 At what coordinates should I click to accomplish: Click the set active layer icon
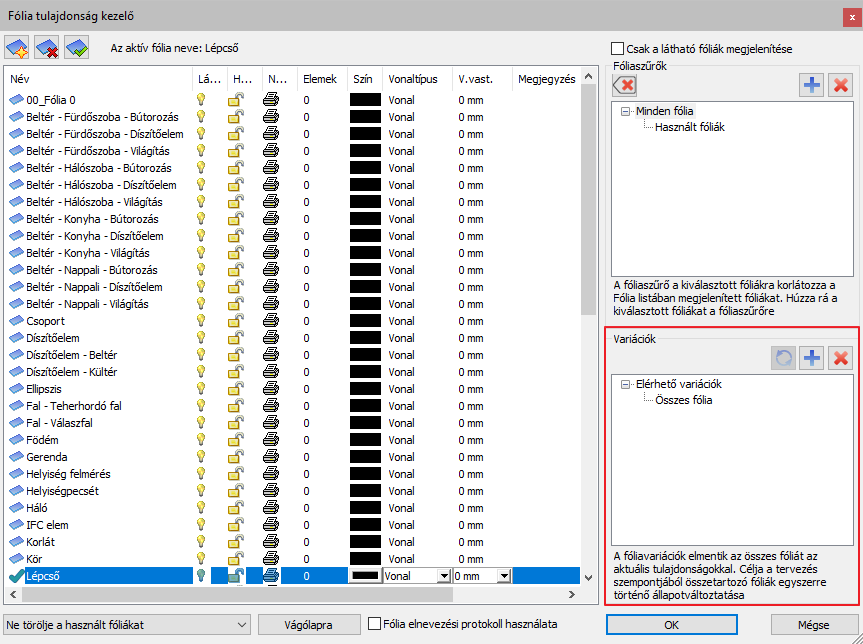(76, 47)
